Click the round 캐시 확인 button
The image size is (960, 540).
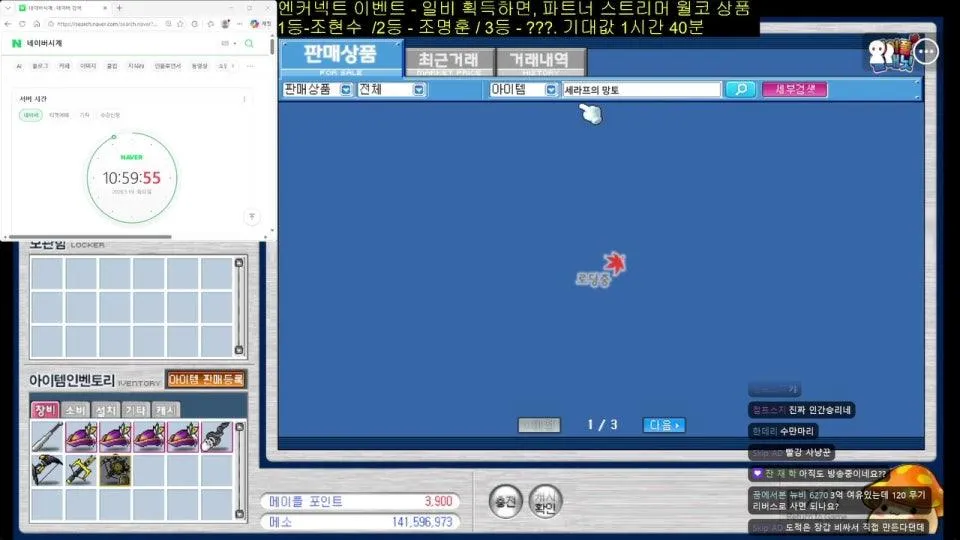pos(545,501)
